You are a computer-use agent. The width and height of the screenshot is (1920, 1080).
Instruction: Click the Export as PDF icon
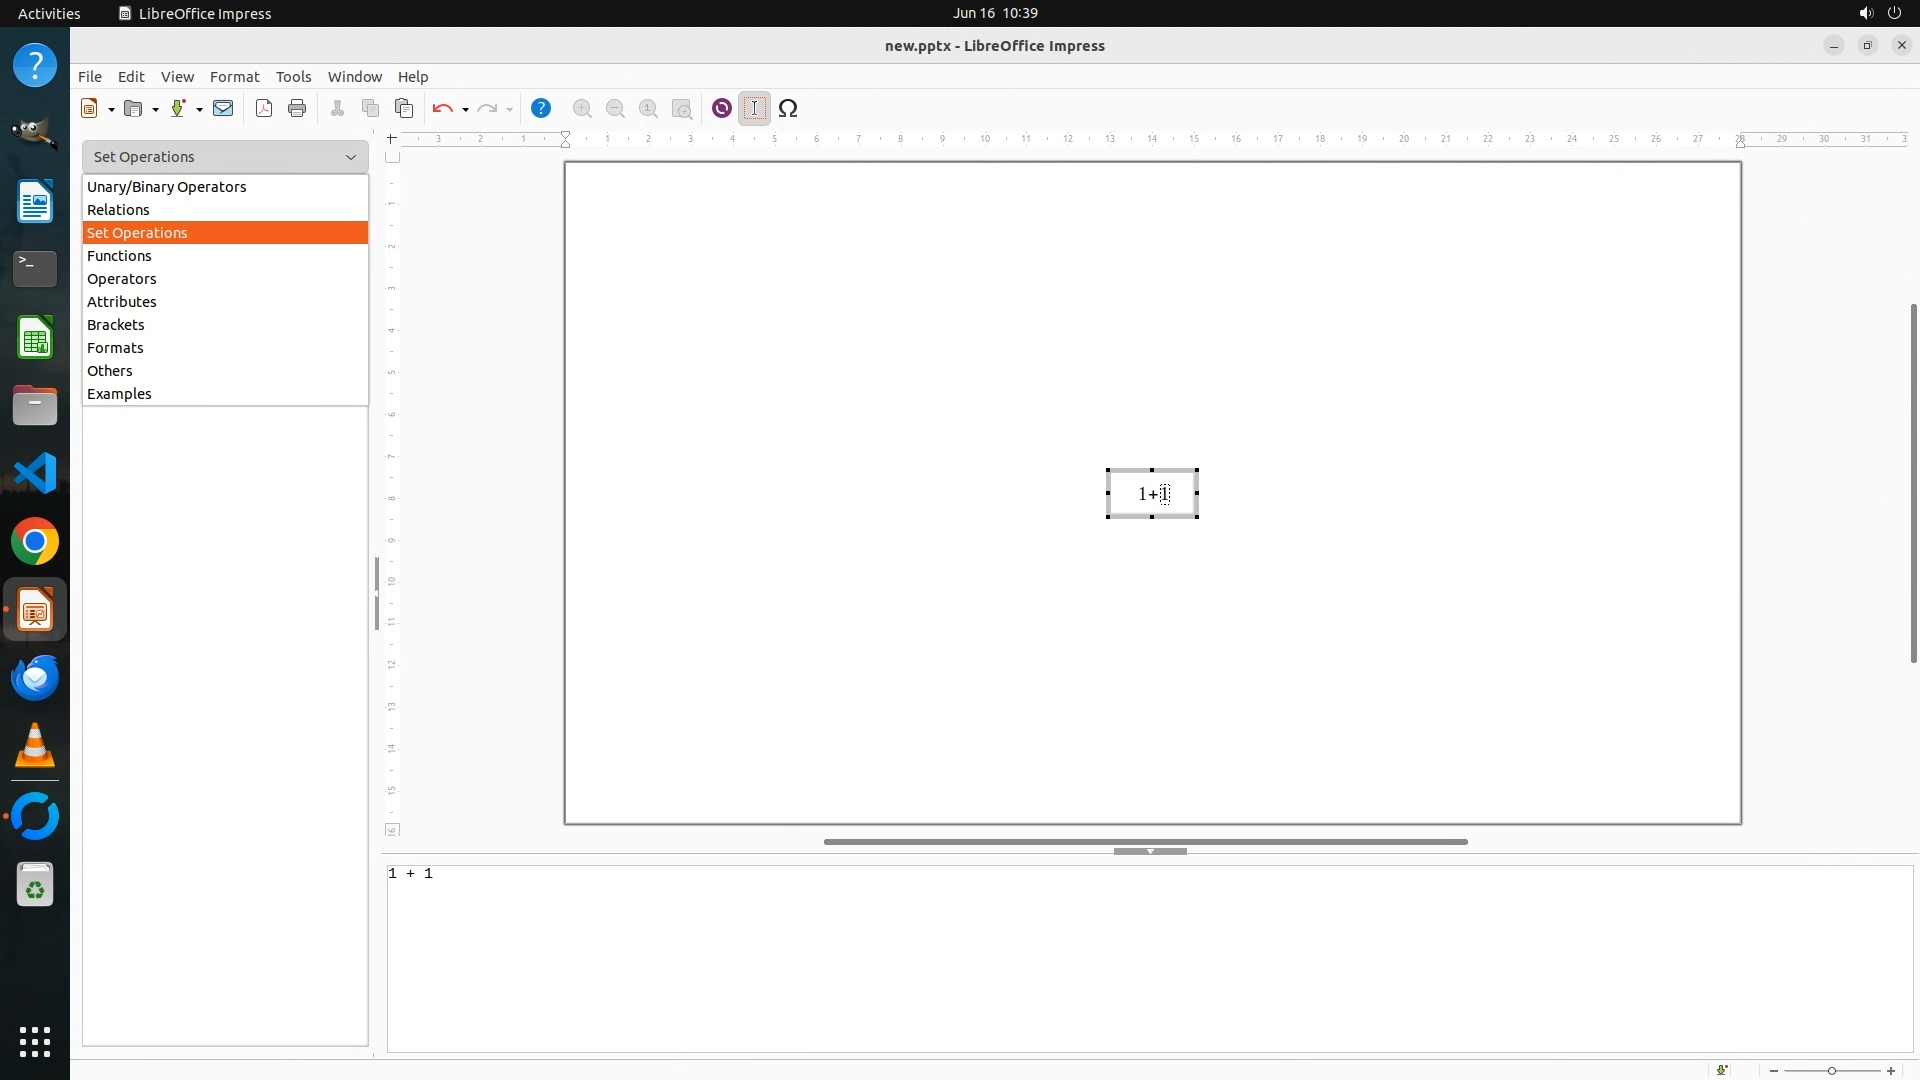tap(264, 108)
